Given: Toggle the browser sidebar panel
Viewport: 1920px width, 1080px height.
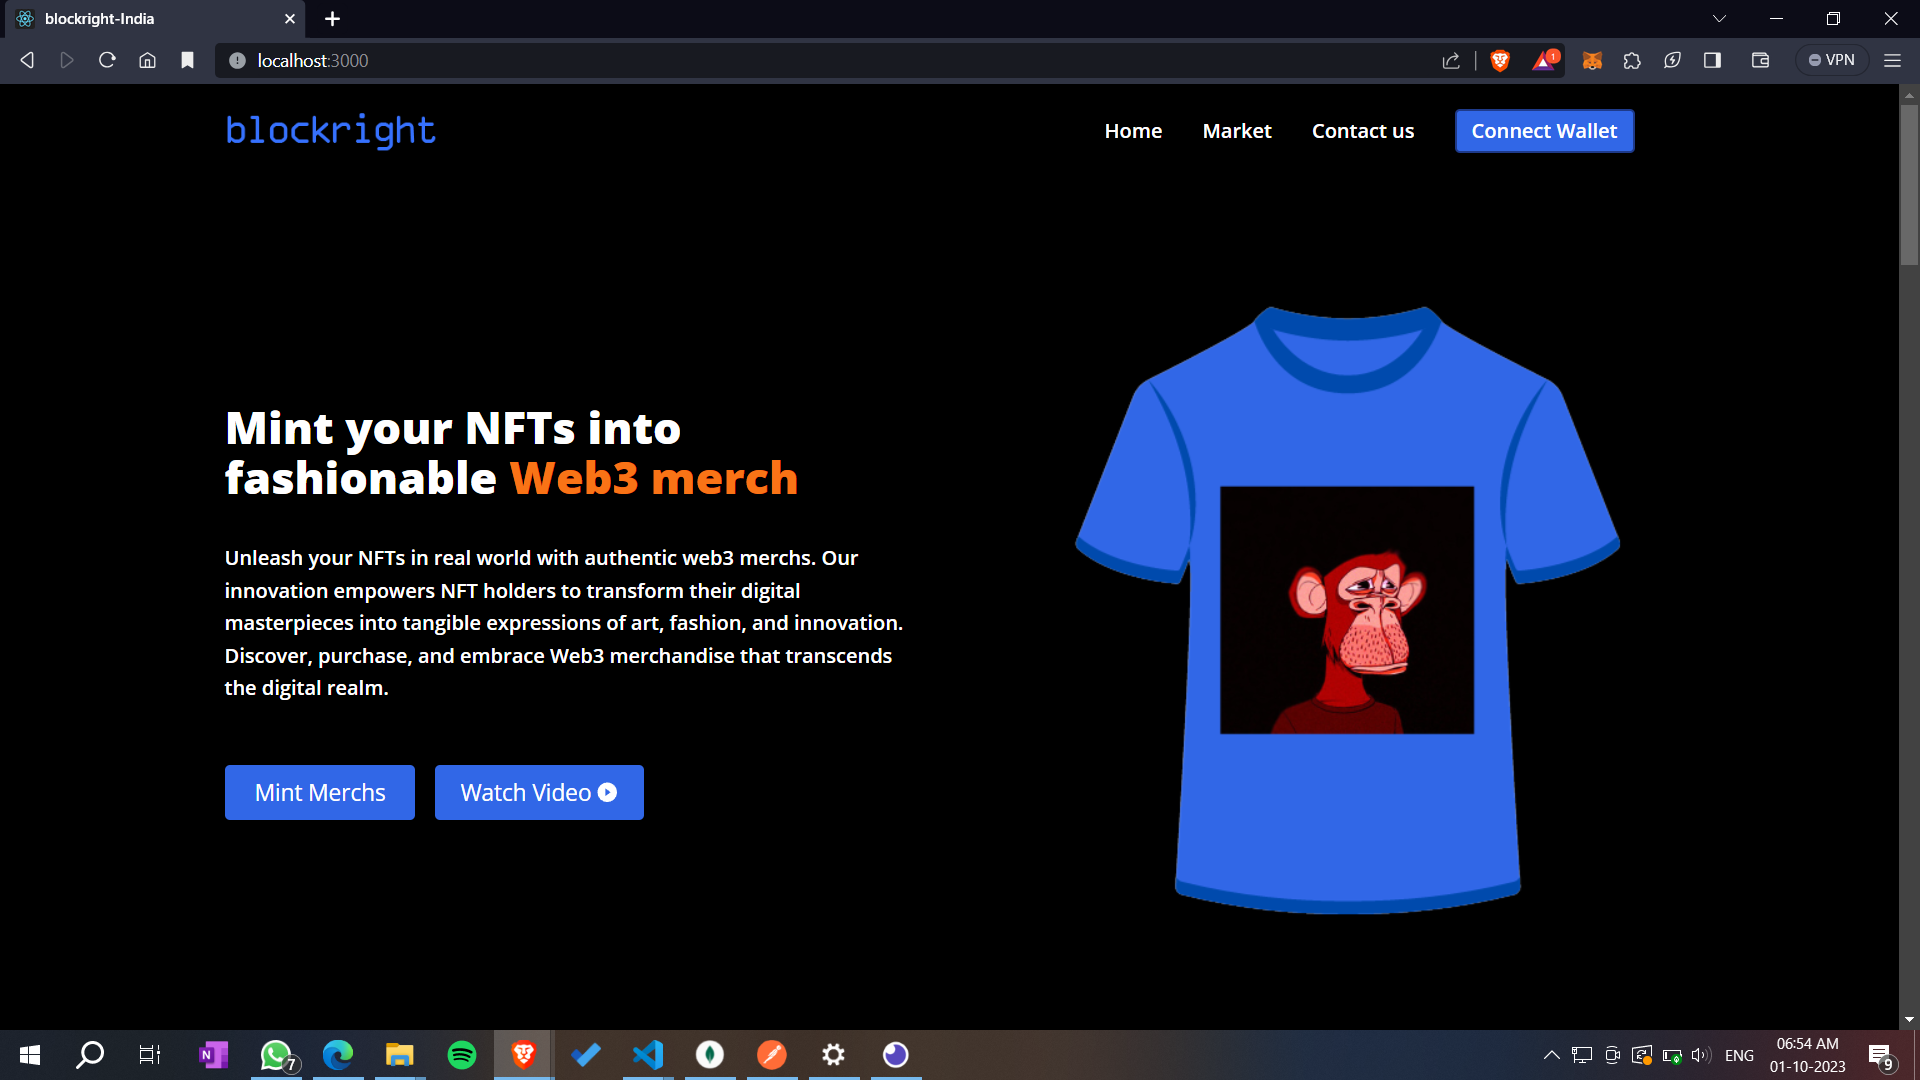Looking at the screenshot, I should pos(1712,61).
